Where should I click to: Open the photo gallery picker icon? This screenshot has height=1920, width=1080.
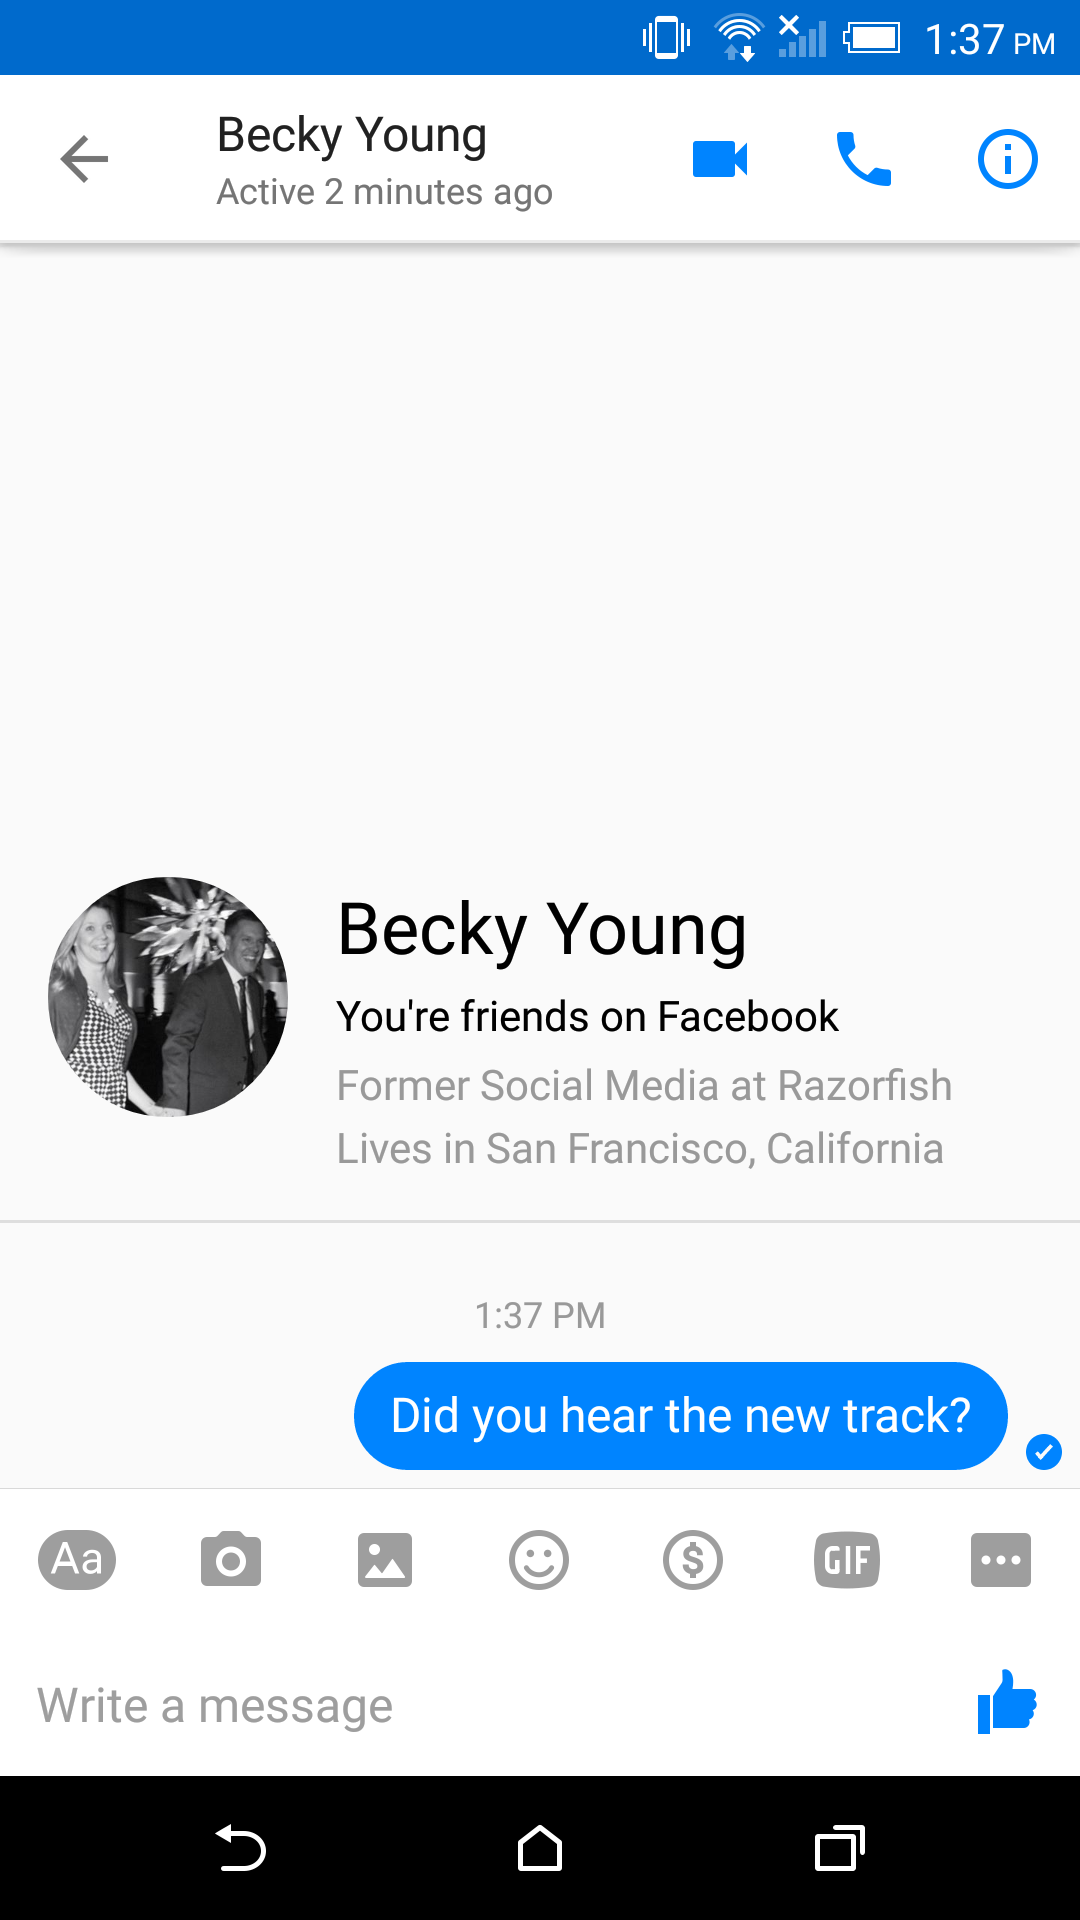385,1559
